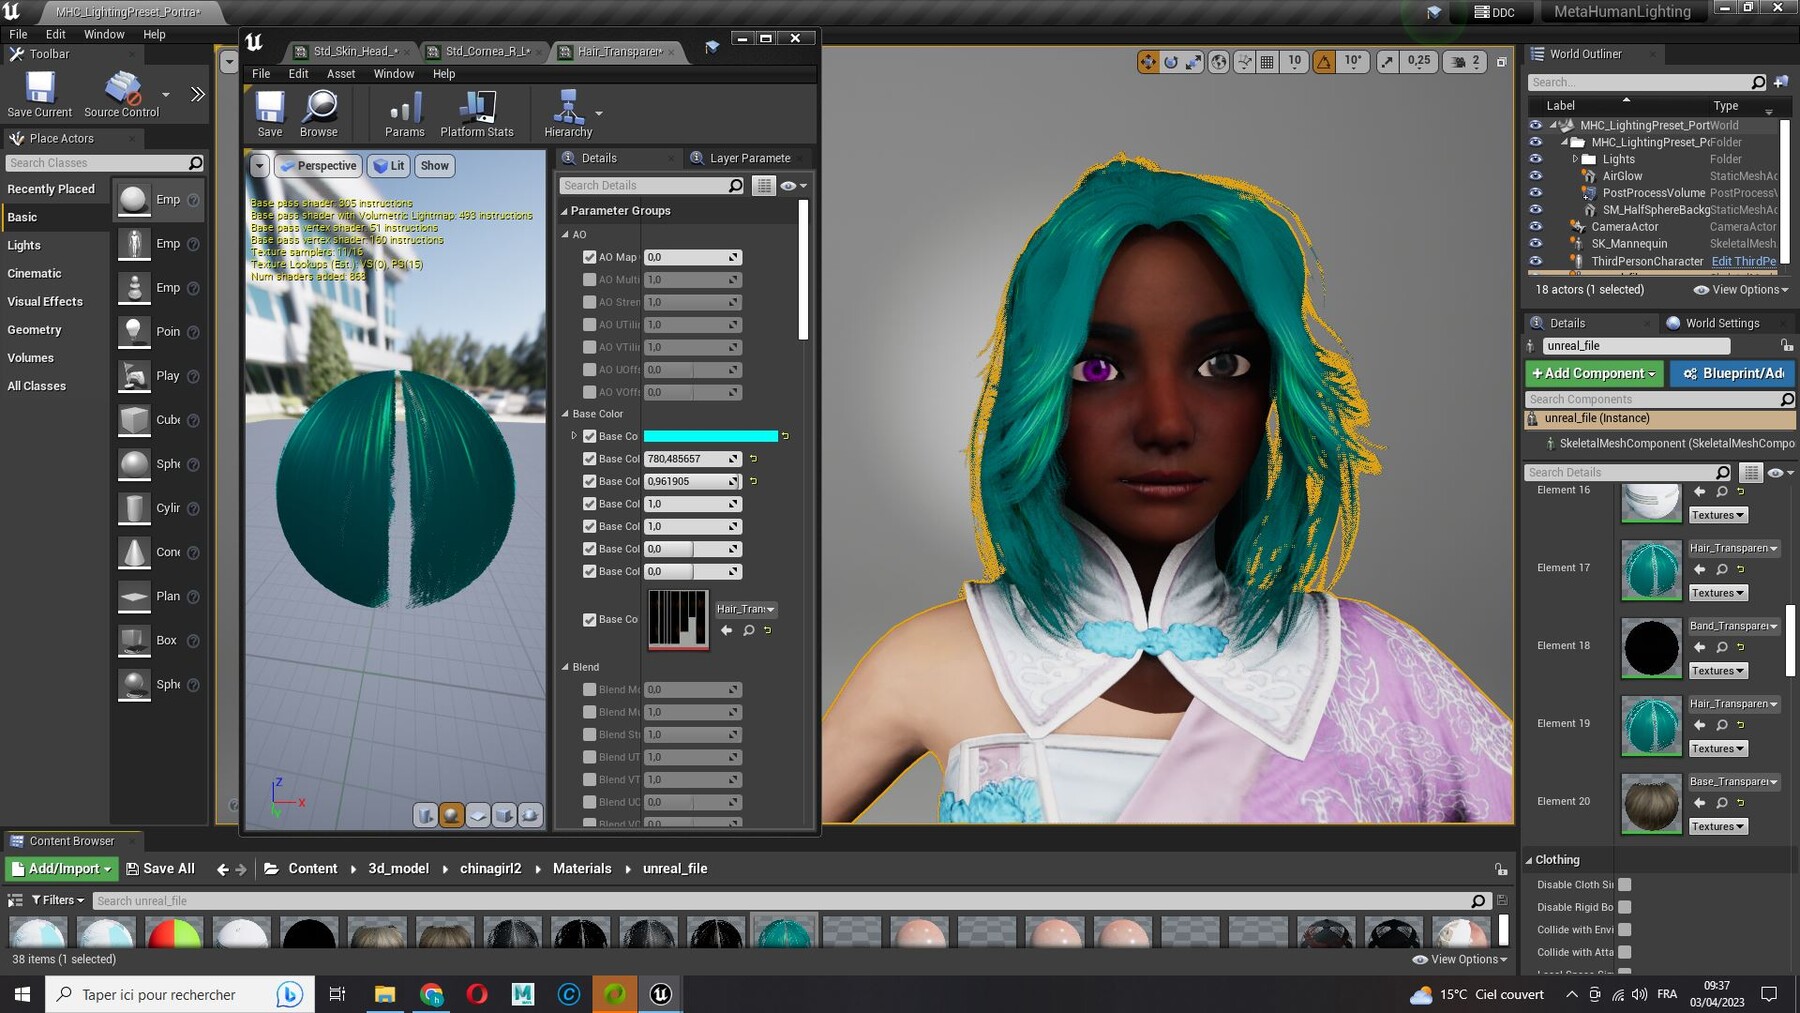Image resolution: width=1800 pixels, height=1013 pixels.
Task: Toggle scale snapping icon in viewport
Action: click(x=1387, y=62)
